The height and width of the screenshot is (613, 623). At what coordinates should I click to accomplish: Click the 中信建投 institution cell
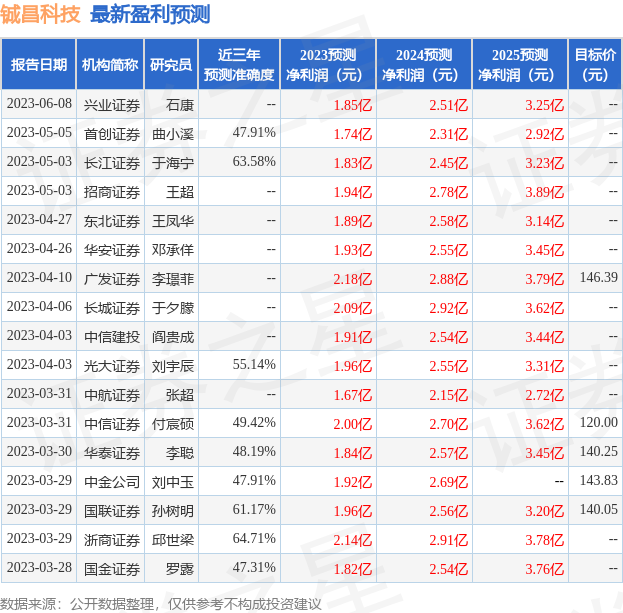pyautogui.click(x=112, y=337)
